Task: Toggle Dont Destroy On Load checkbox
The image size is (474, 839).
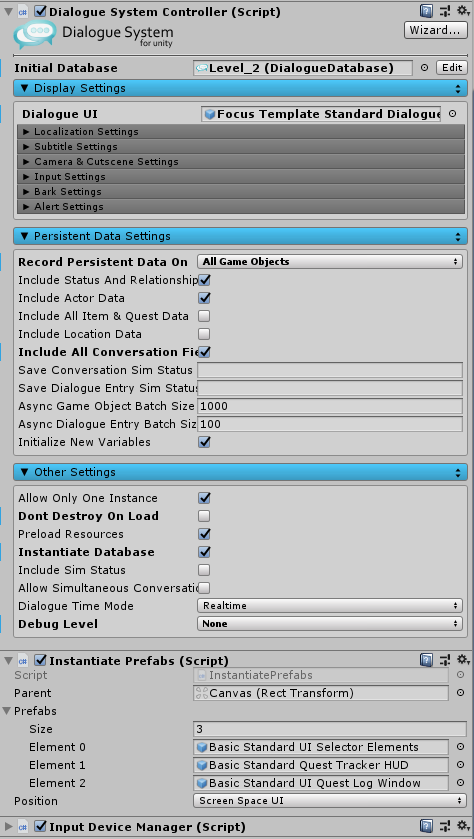Action: tap(204, 516)
